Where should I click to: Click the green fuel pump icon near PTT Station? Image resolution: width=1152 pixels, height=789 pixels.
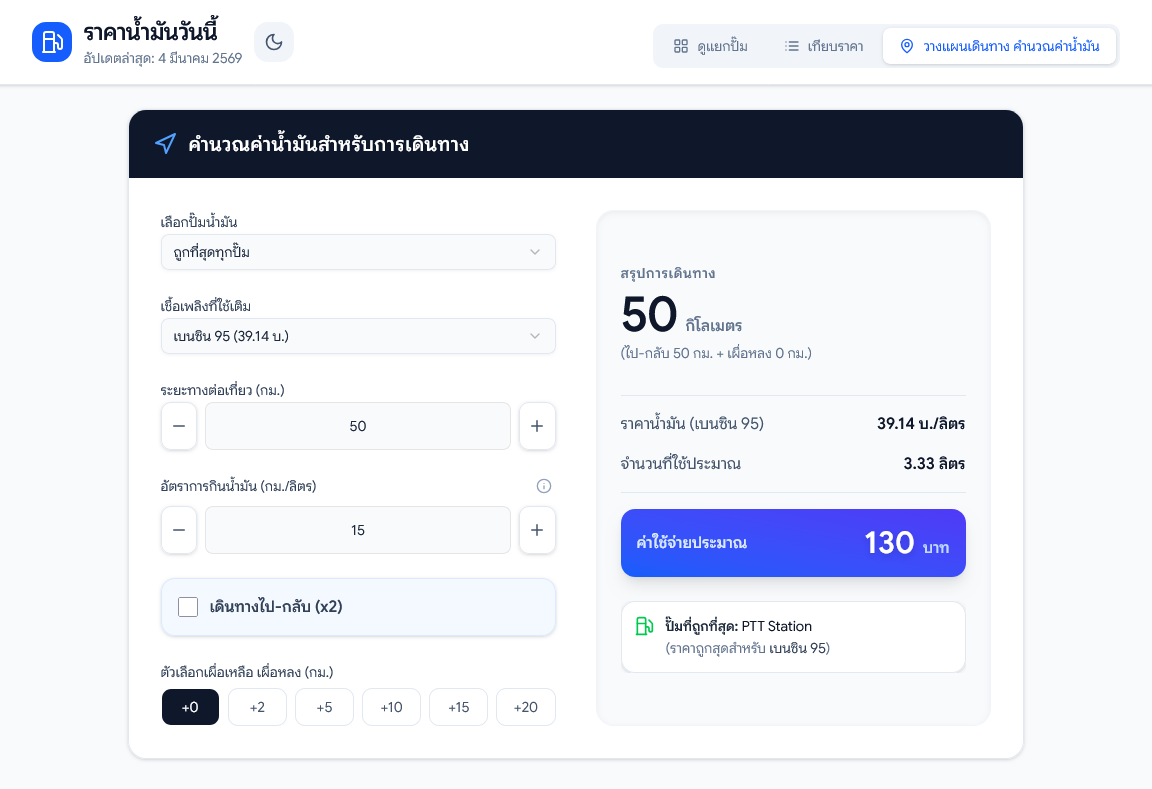click(645, 627)
